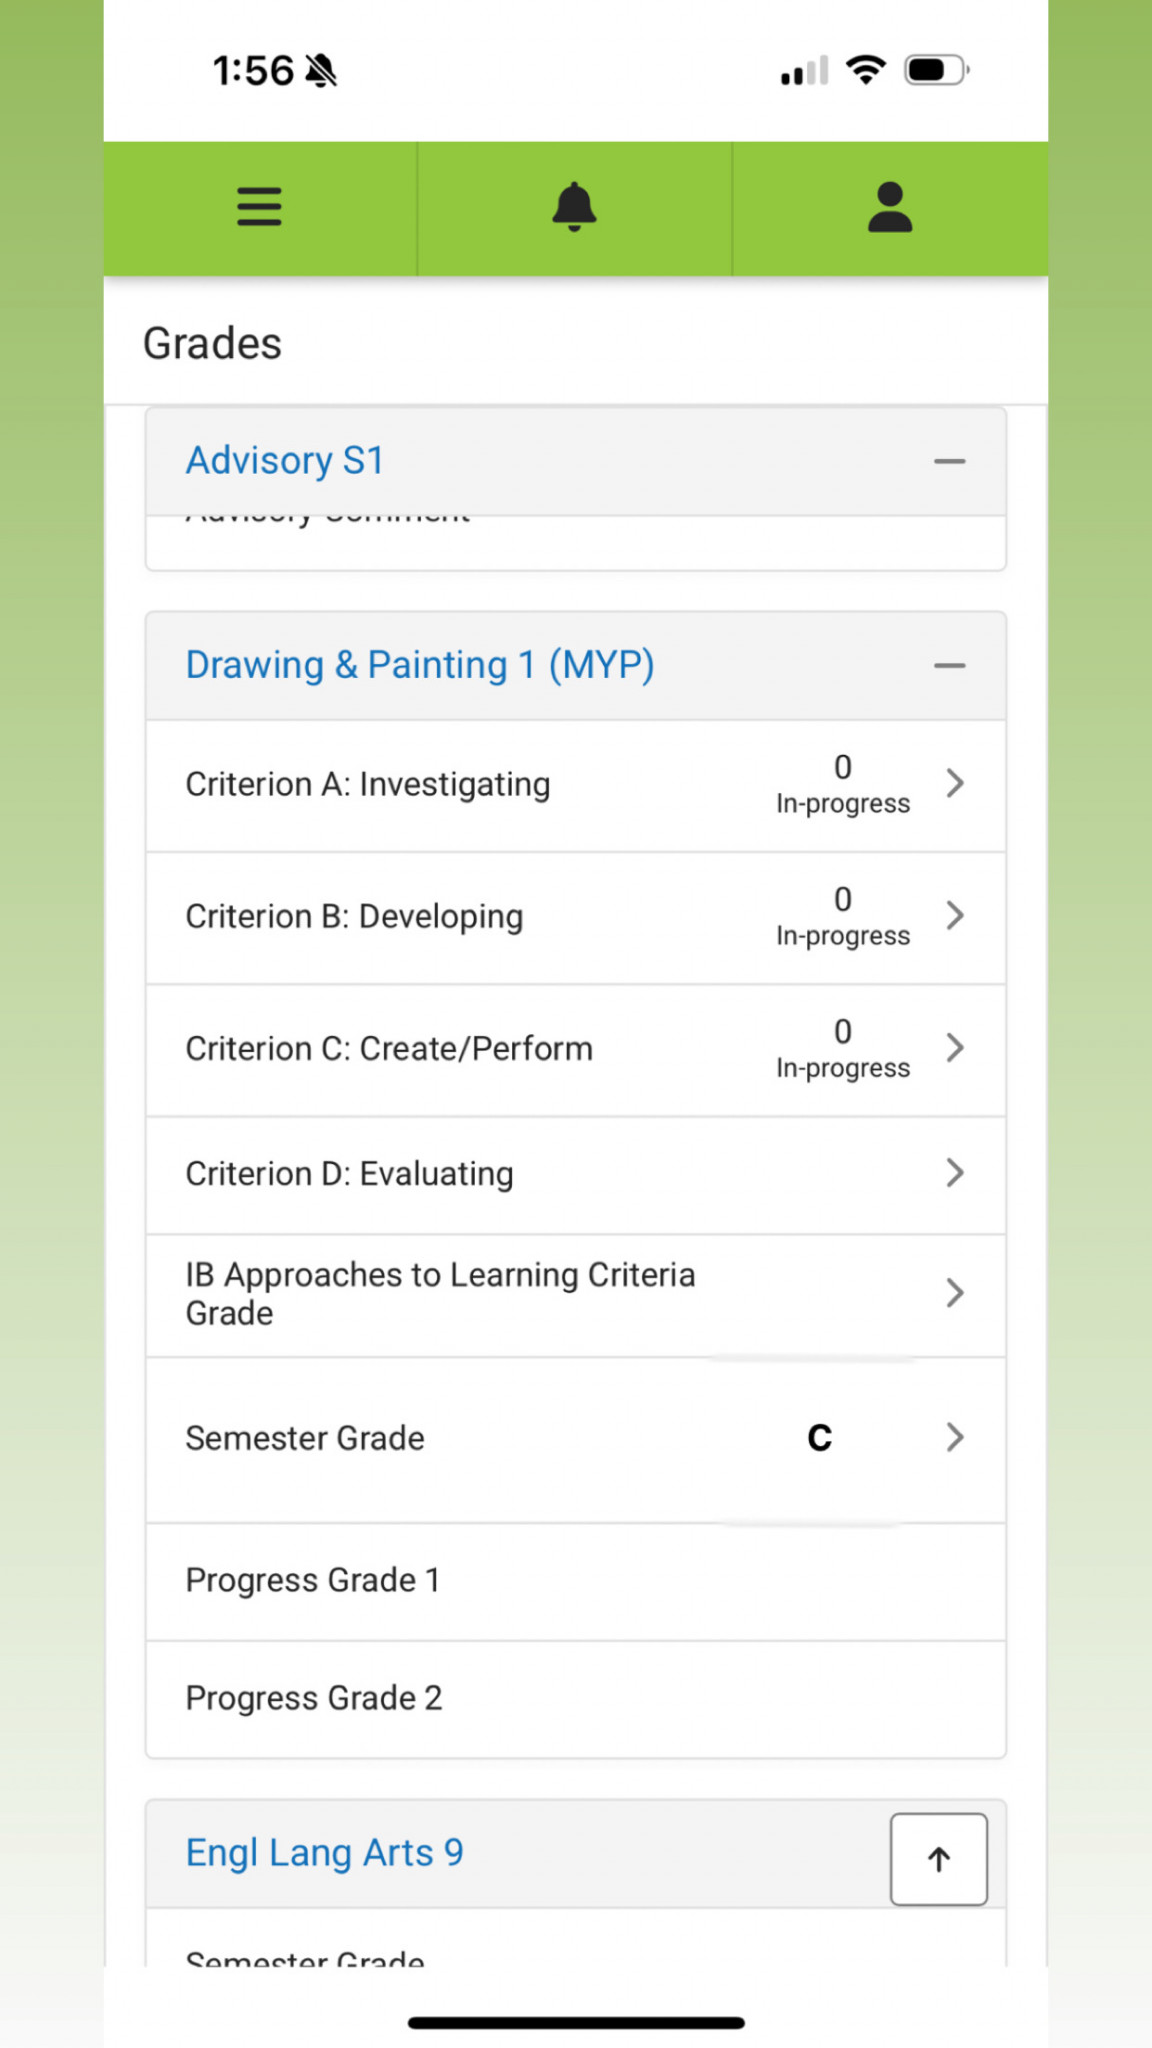The width and height of the screenshot is (1152, 2048).
Task: View Semester Grade details
Action: [x=305, y=1438]
